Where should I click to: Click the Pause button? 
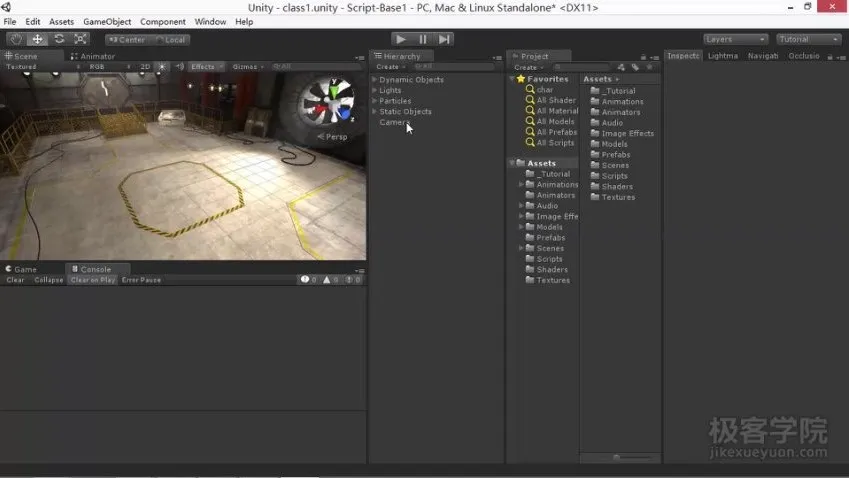click(423, 39)
